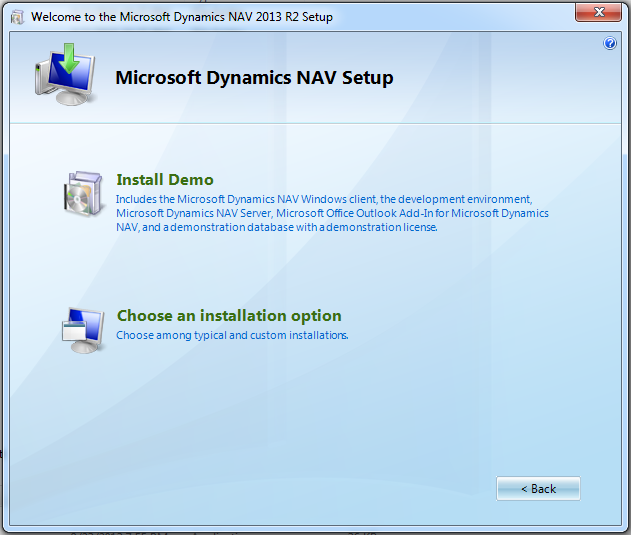Image resolution: width=631 pixels, height=535 pixels.
Task: Close the NAV 2013 R2 Setup window
Action: point(598,12)
